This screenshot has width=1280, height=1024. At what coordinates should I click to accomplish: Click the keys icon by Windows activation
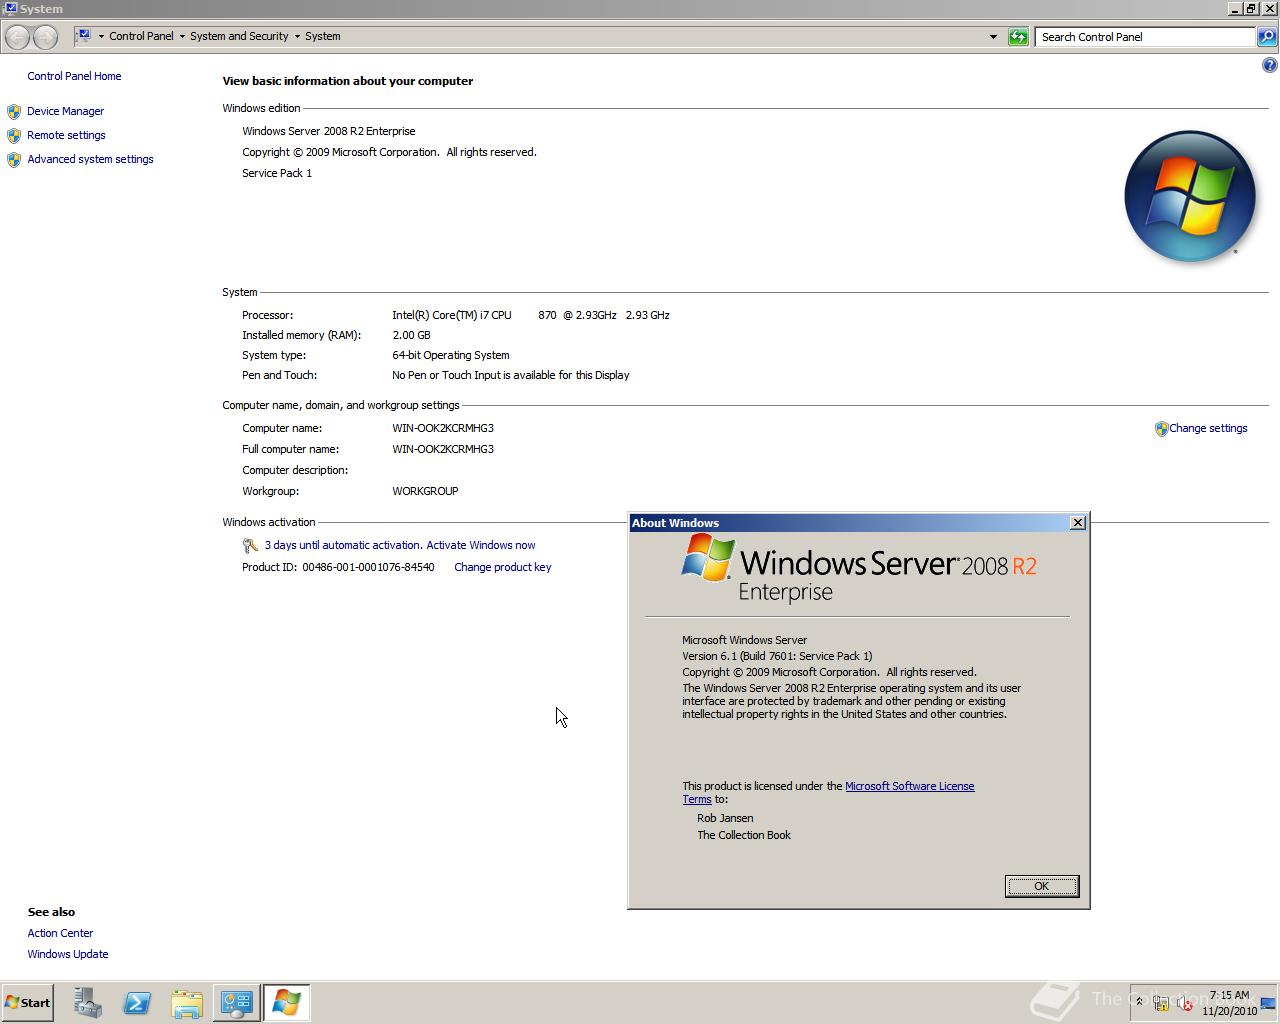(x=250, y=546)
